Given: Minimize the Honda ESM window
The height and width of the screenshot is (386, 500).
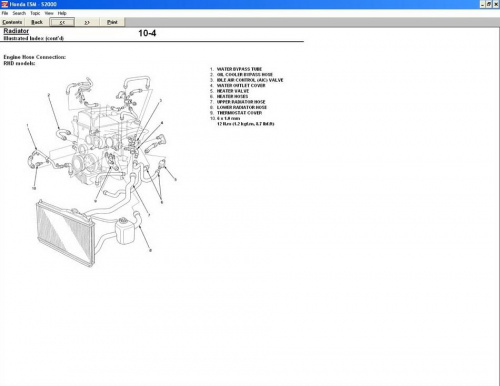Looking at the screenshot, I should (x=482, y=4).
